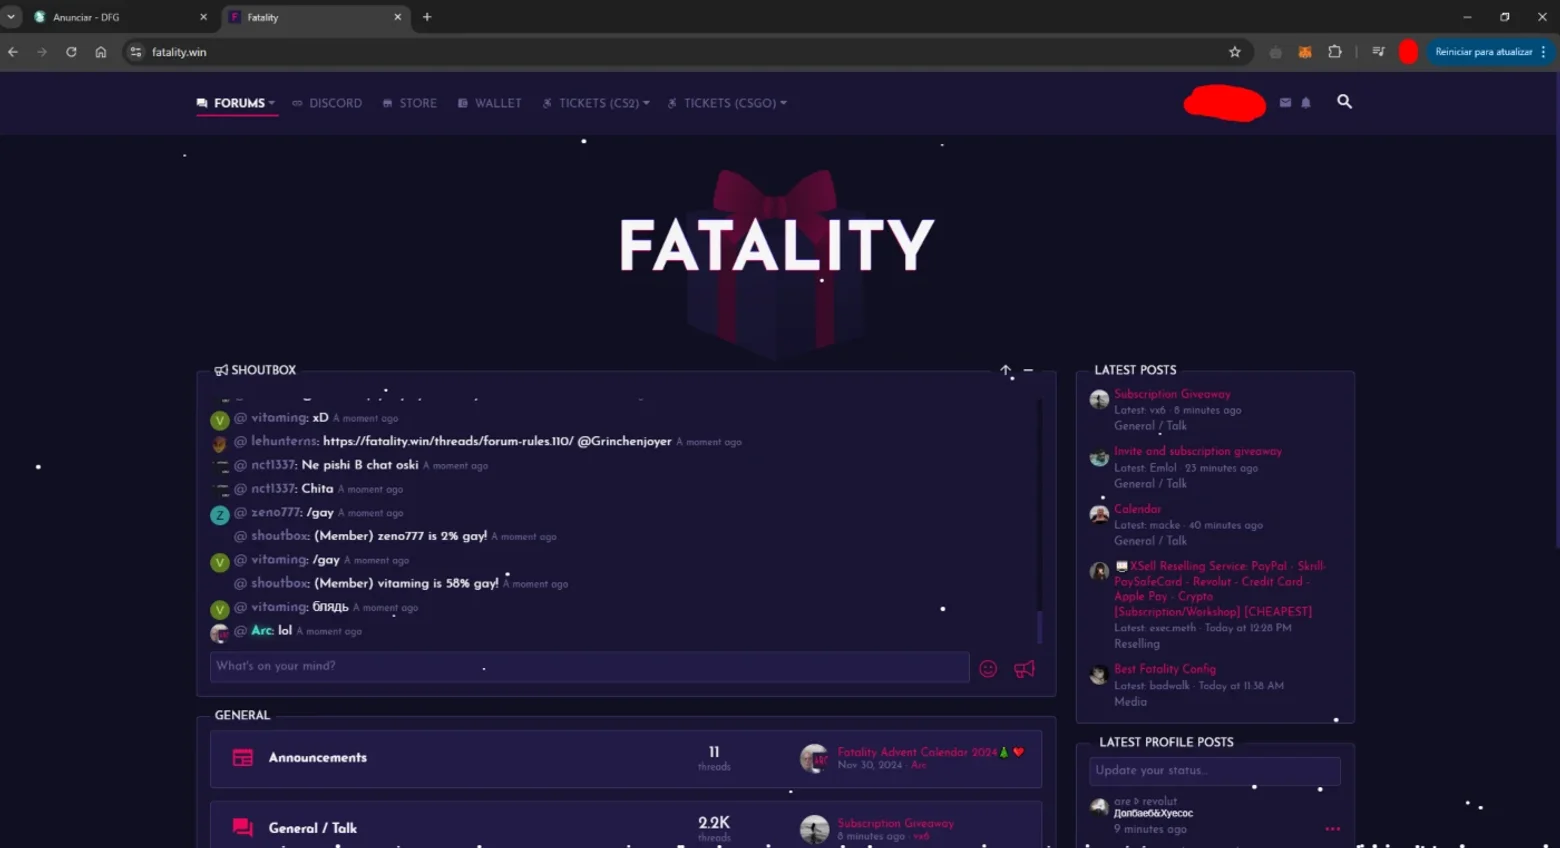Open the Announcements forum
This screenshot has height=848, width=1560.
(x=318, y=758)
